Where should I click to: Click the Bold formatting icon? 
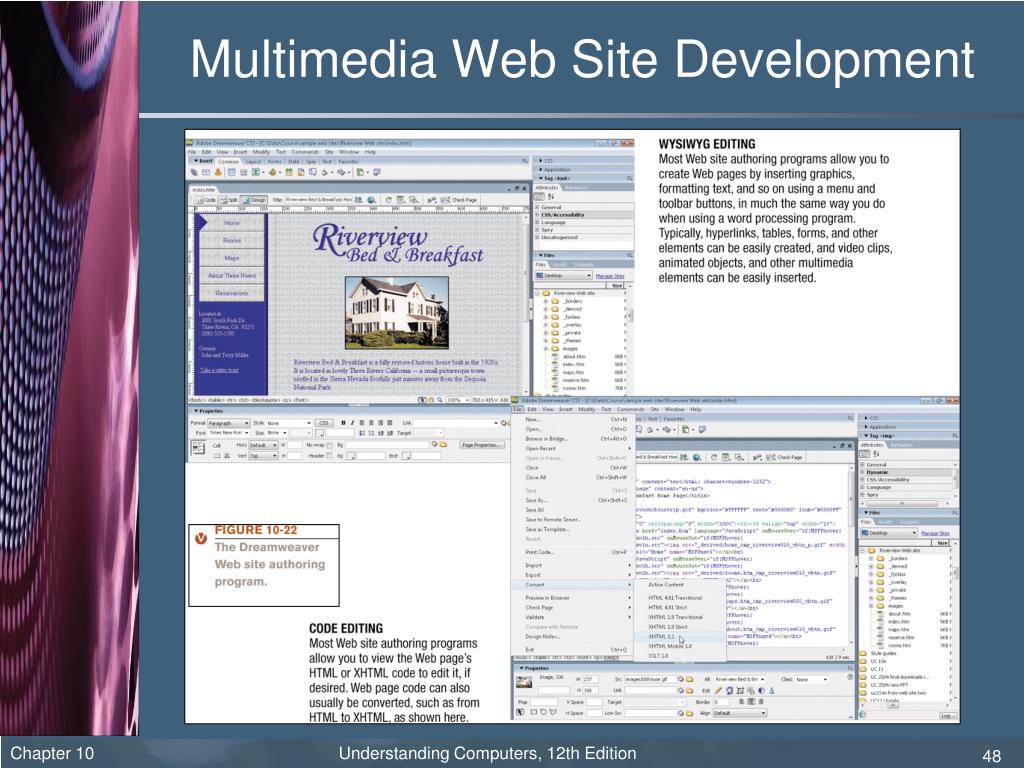(x=343, y=423)
